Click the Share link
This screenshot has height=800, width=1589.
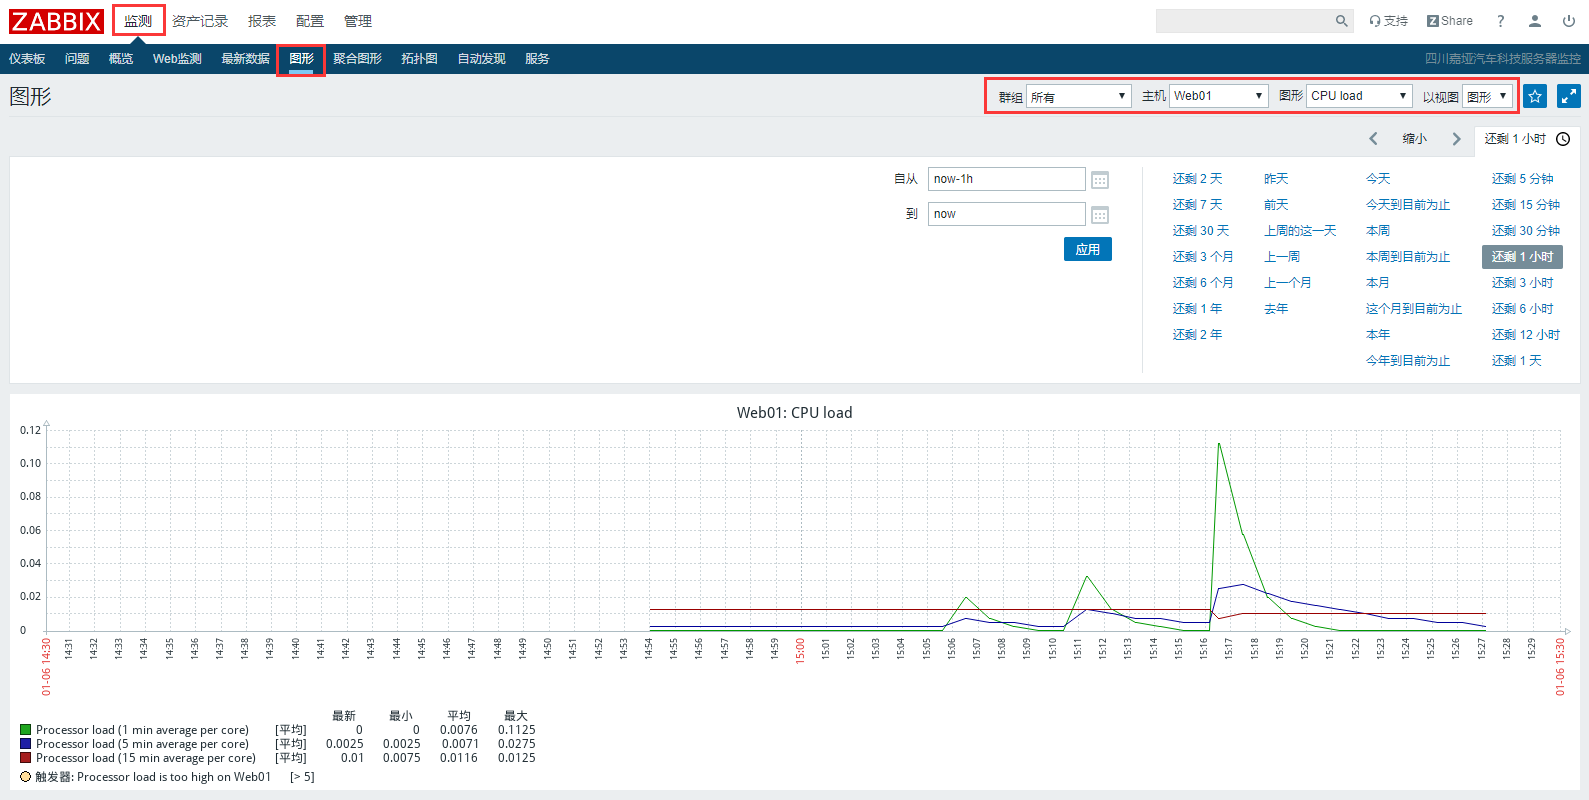pyautogui.click(x=1450, y=21)
